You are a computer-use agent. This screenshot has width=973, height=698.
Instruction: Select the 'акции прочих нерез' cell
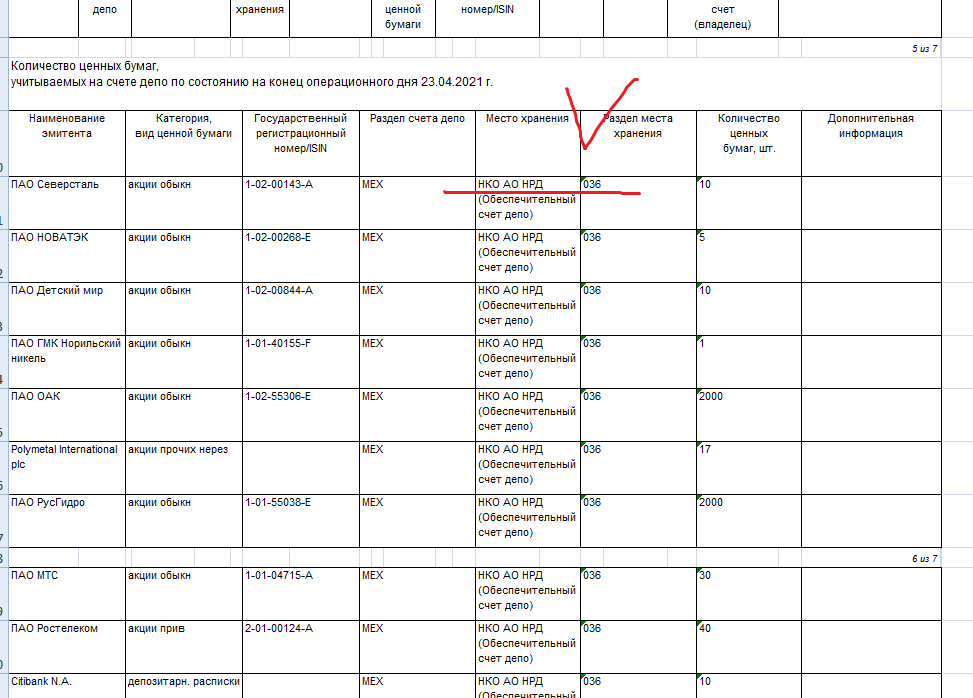point(184,468)
